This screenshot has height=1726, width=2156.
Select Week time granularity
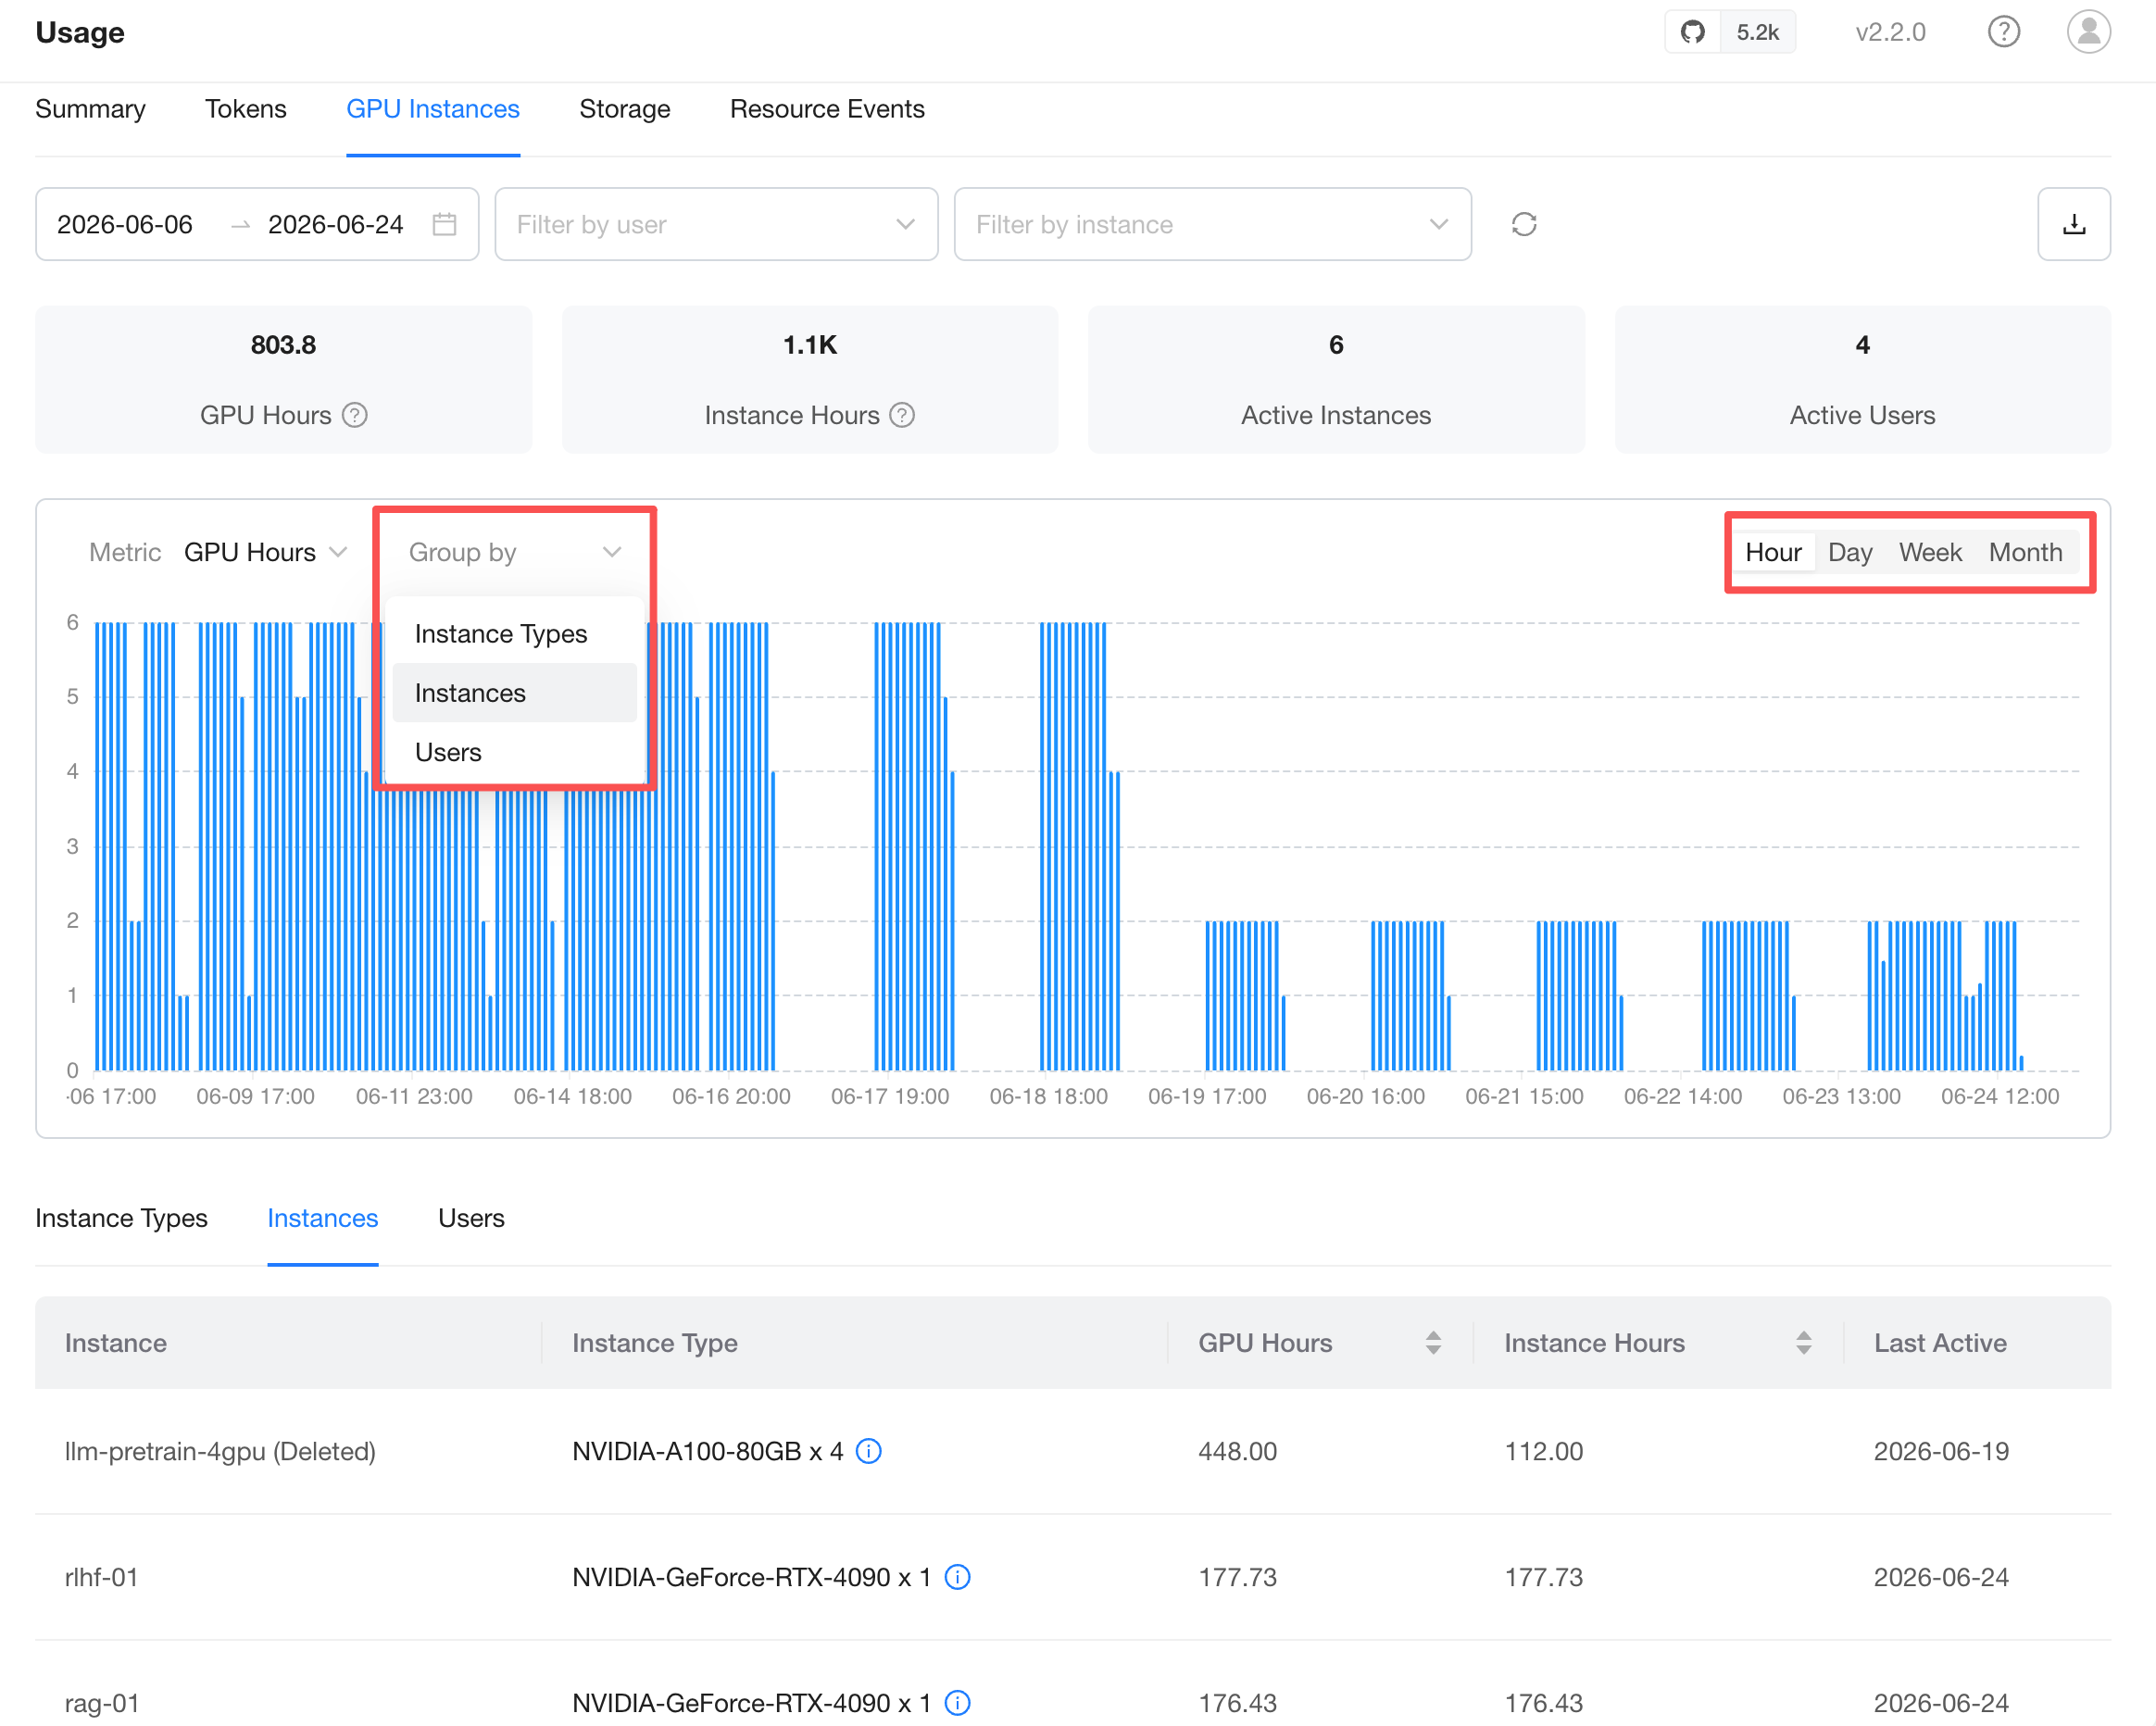[1929, 552]
